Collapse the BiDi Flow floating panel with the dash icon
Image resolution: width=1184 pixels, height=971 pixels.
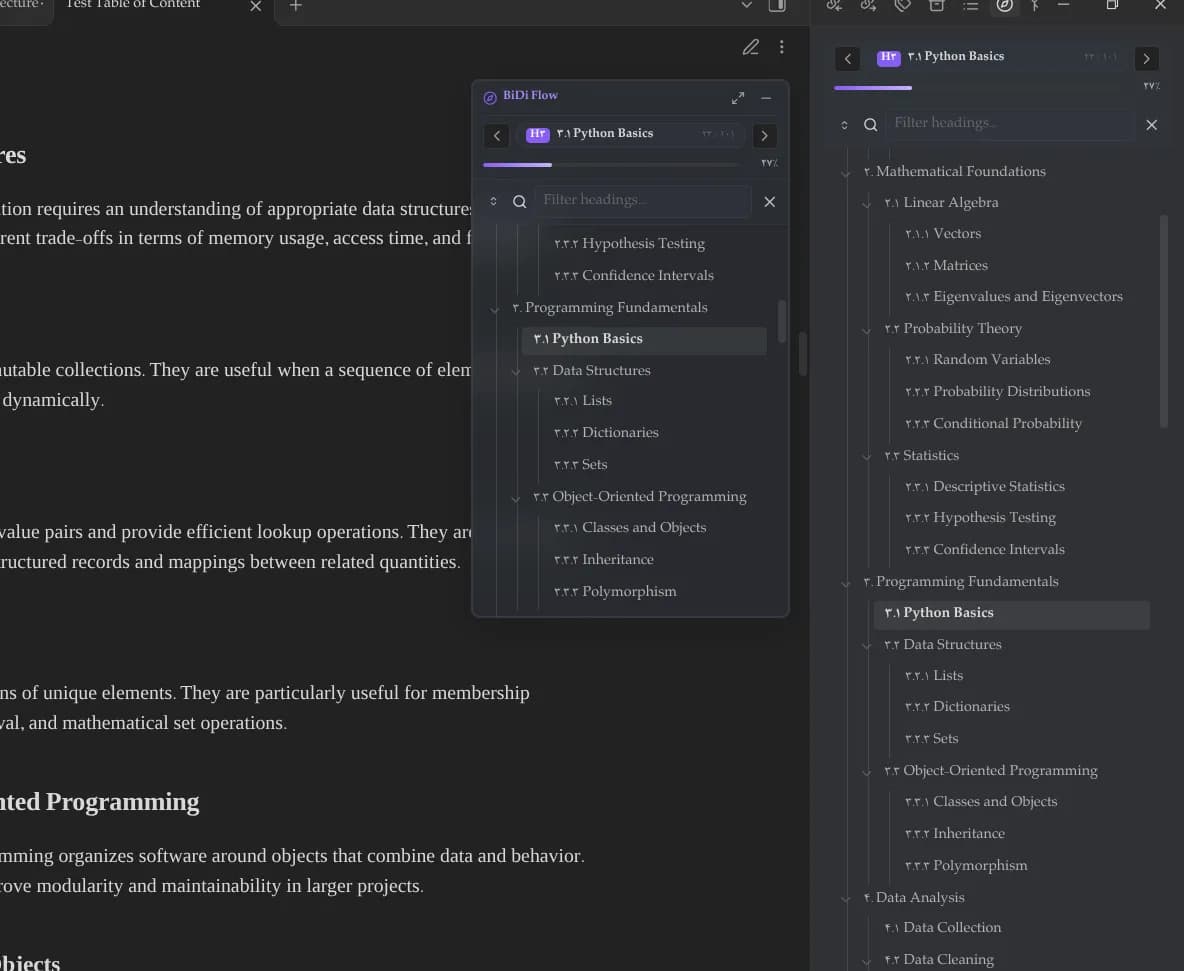pos(766,98)
